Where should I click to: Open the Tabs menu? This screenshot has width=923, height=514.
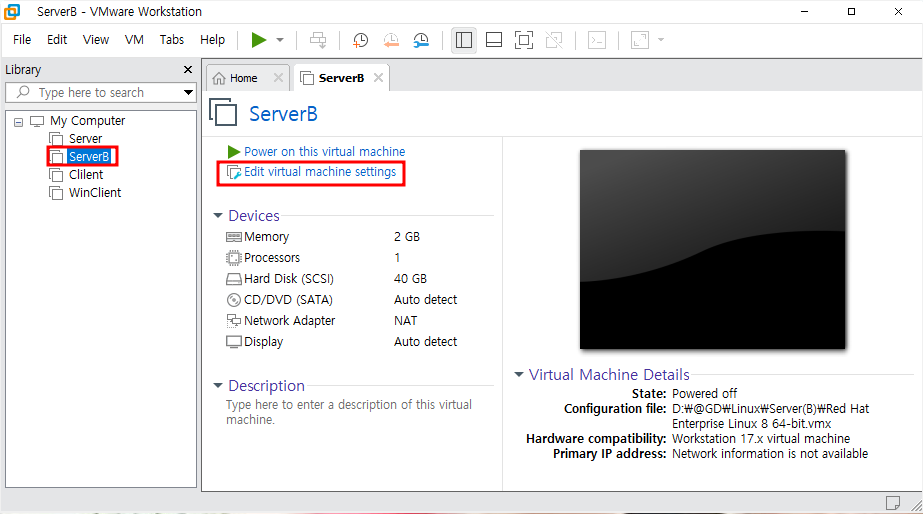tap(172, 39)
